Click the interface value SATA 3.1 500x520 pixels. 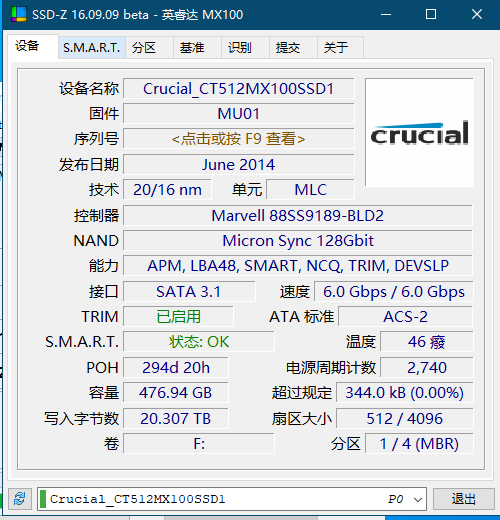[x=189, y=292]
